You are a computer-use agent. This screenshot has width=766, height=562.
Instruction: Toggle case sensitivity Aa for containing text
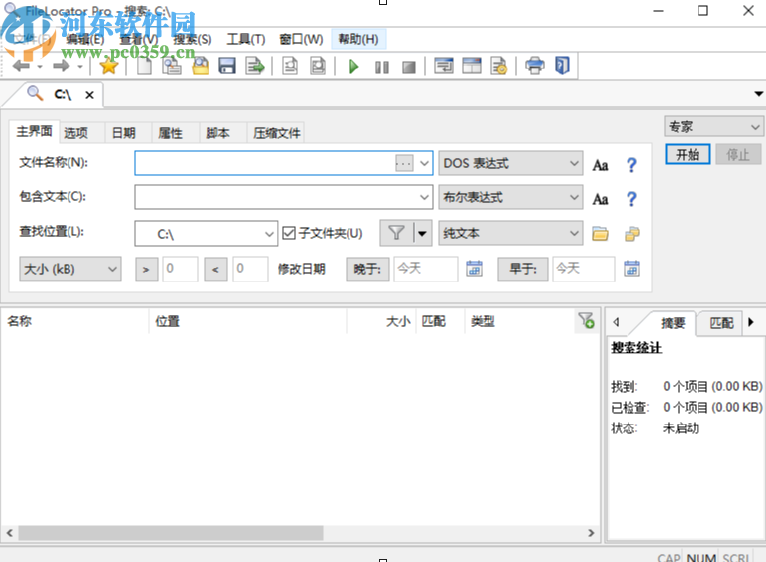click(600, 199)
